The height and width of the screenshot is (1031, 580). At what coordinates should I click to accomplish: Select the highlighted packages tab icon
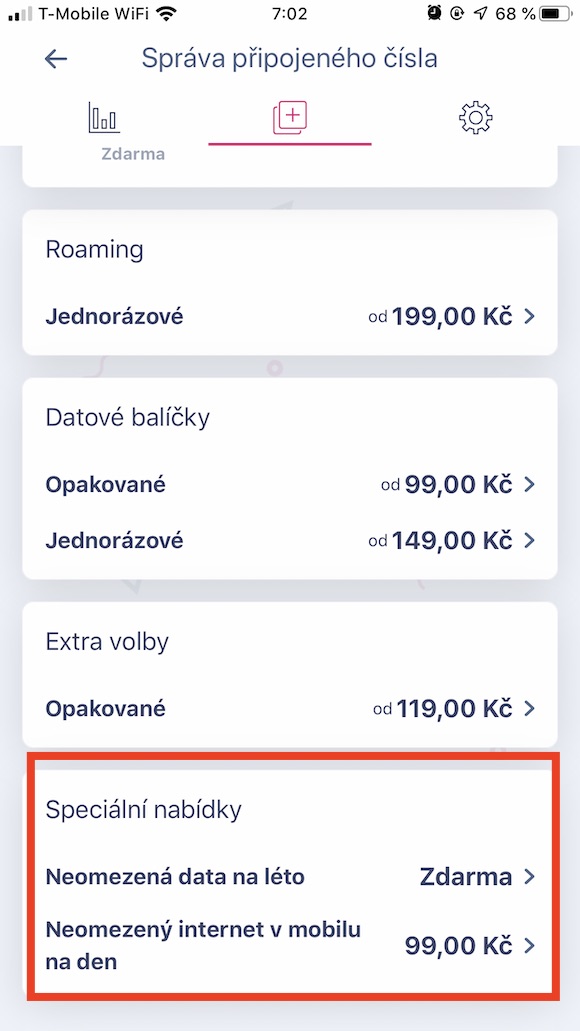click(289, 117)
